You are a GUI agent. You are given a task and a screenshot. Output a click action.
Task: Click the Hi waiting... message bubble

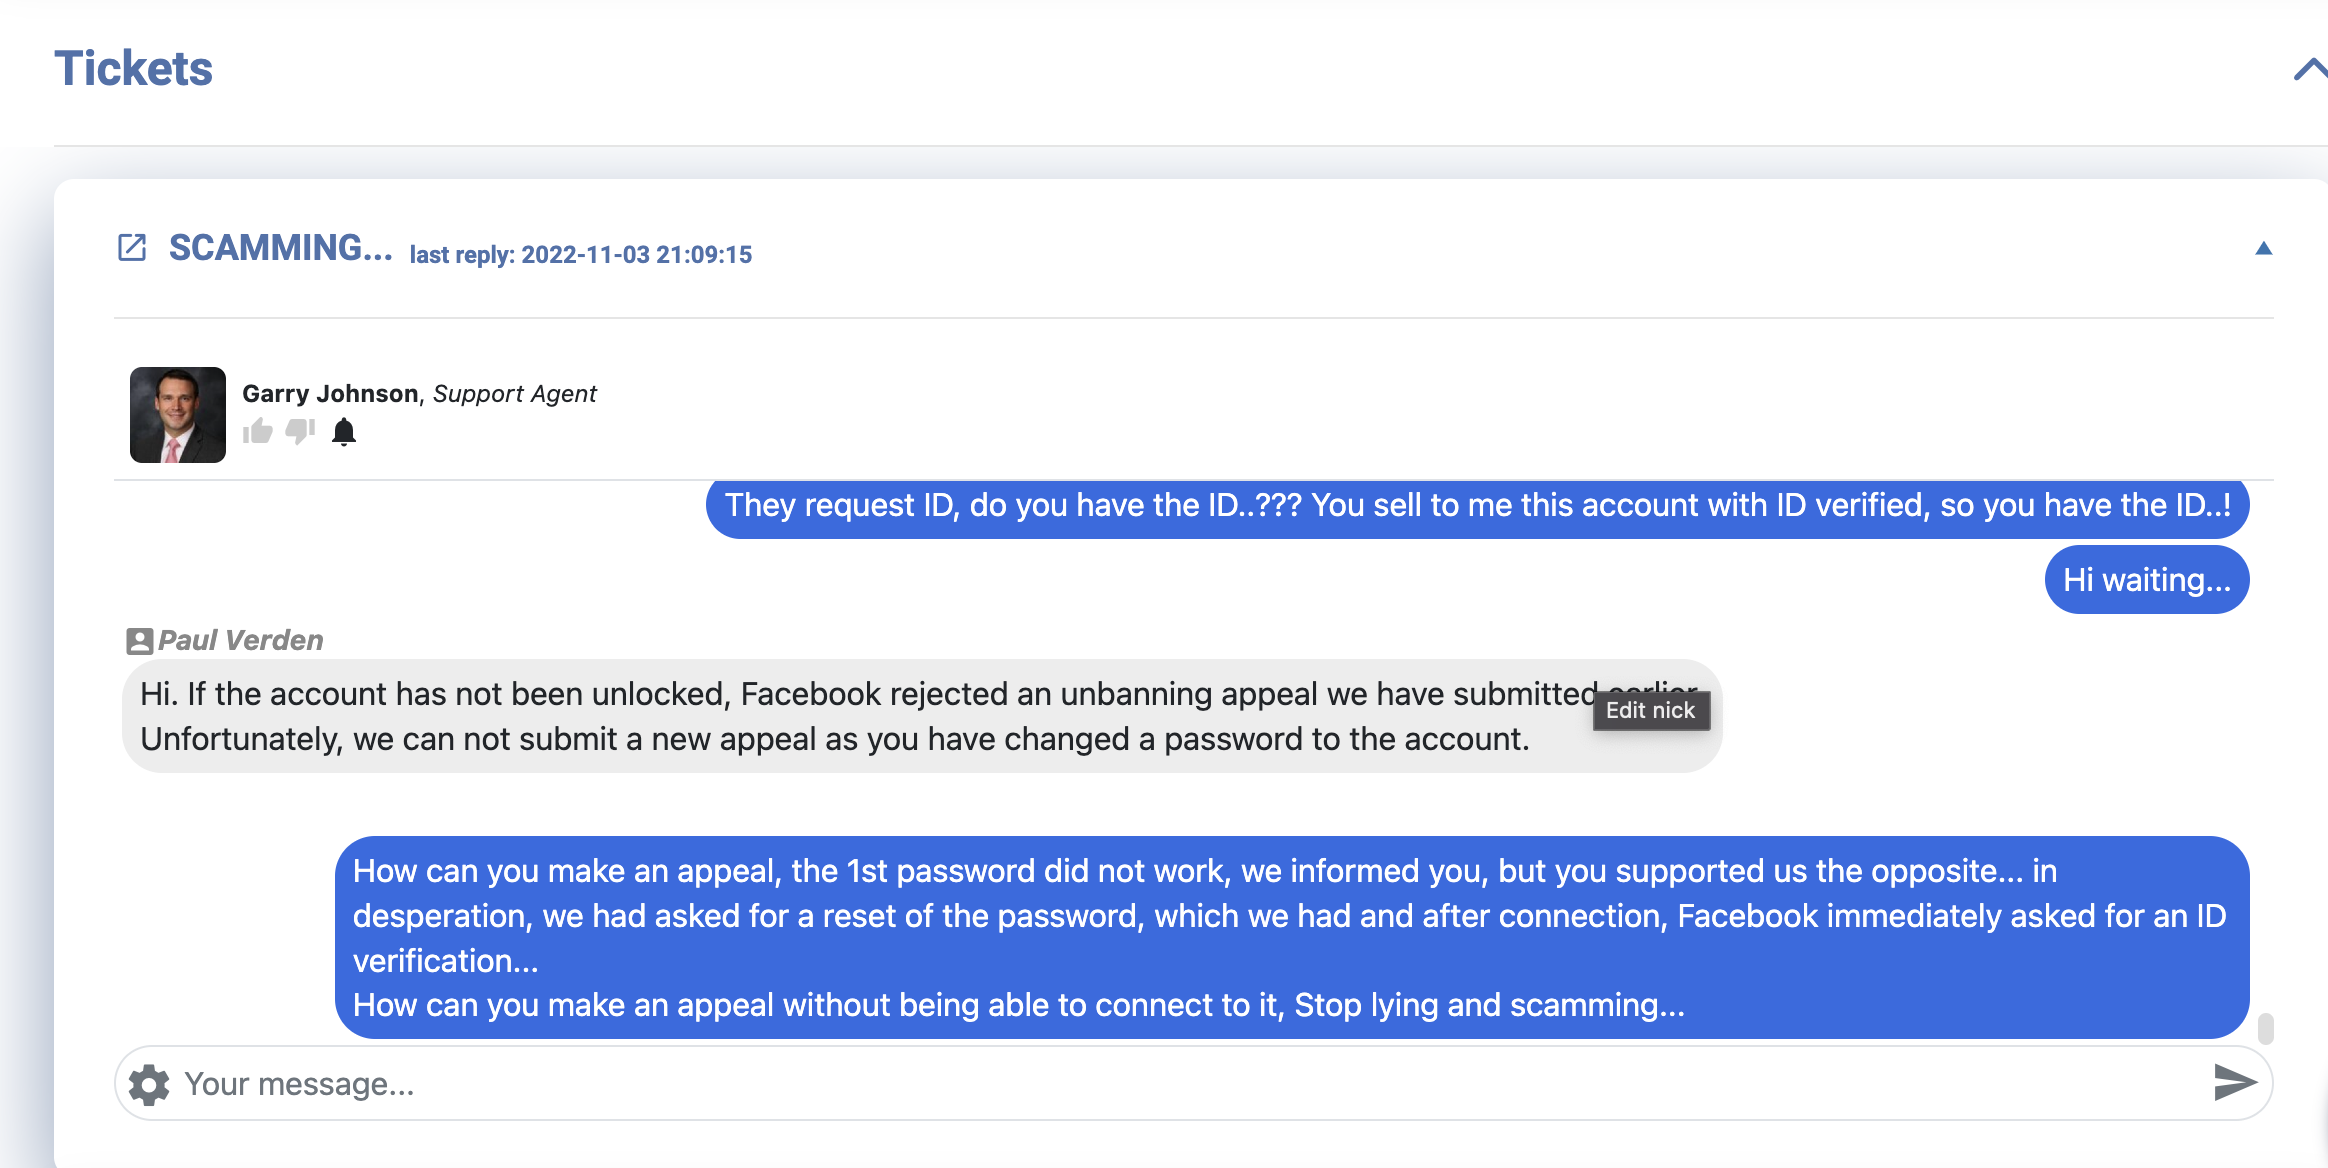(2147, 580)
